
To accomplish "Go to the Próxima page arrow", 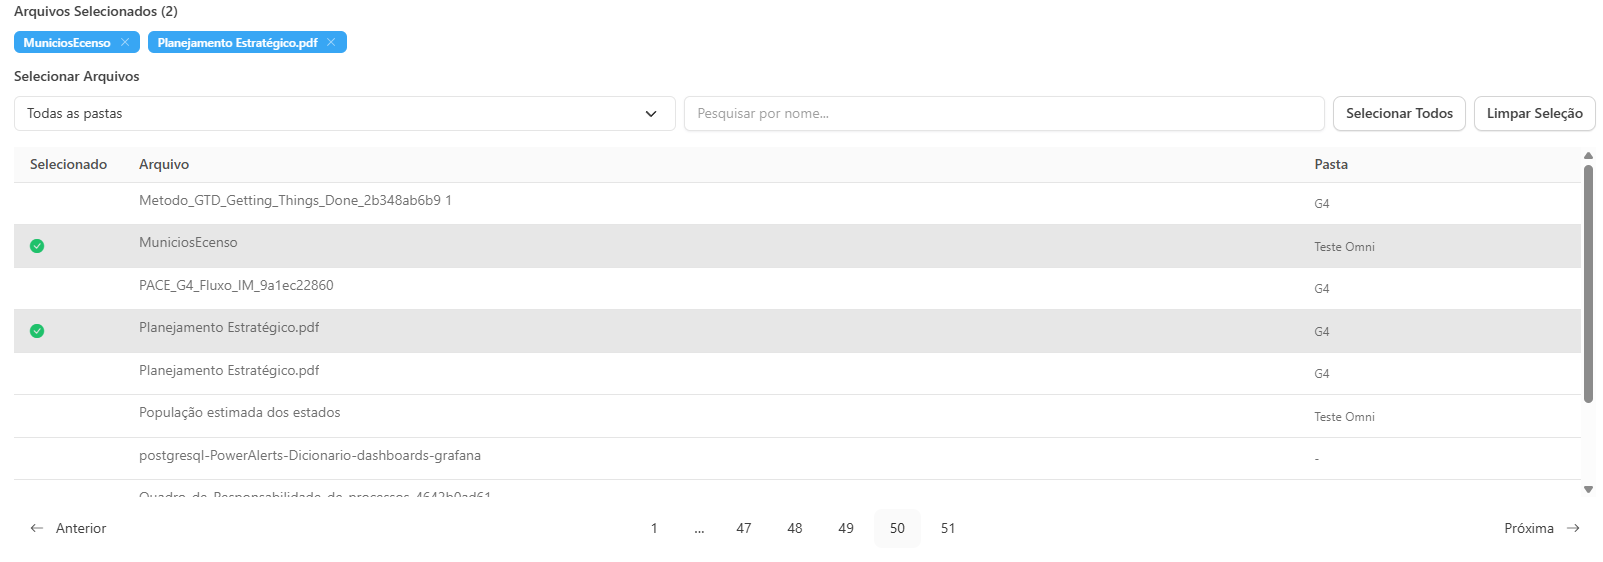I will click(1573, 528).
